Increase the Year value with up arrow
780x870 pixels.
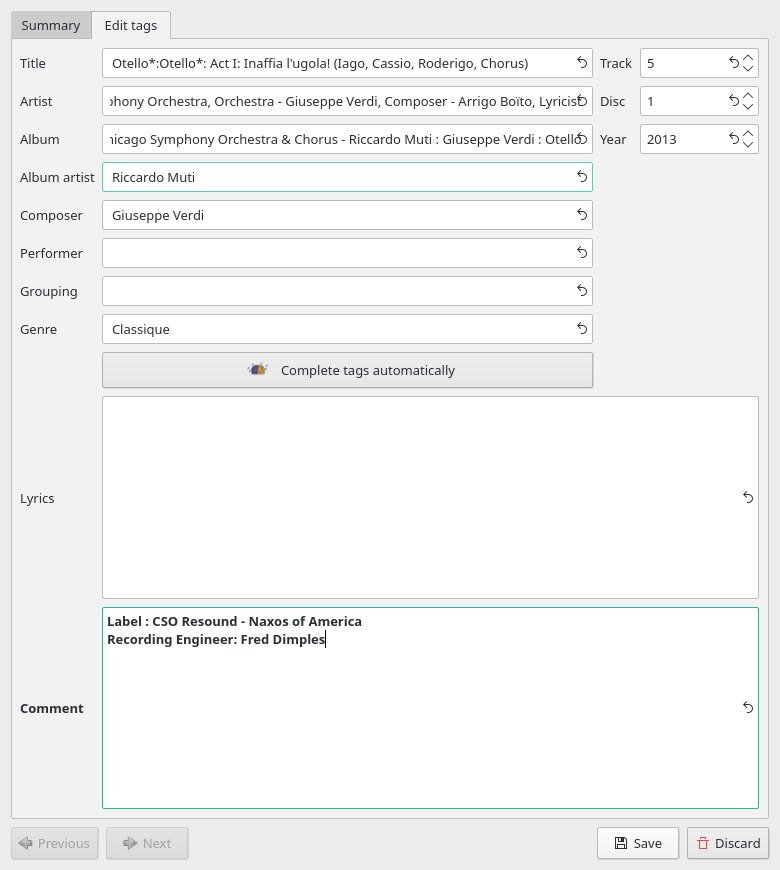748,133
